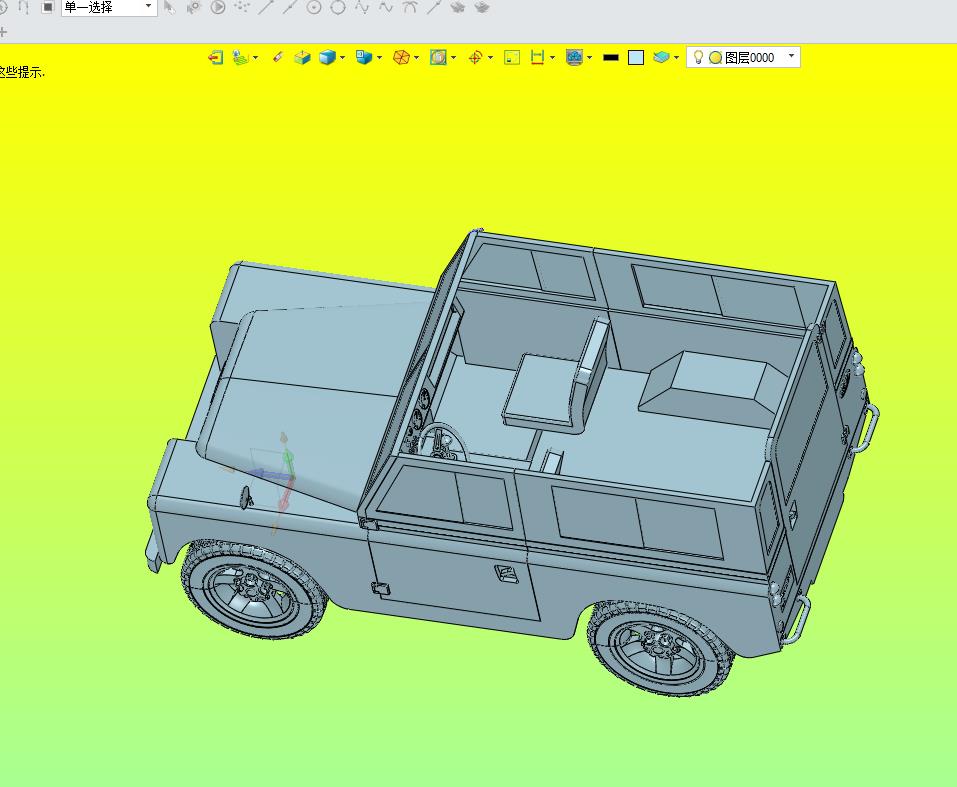The width and height of the screenshot is (957, 787).
Task: Toggle the yellow circle layer state
Action: (x=715, y=57)
